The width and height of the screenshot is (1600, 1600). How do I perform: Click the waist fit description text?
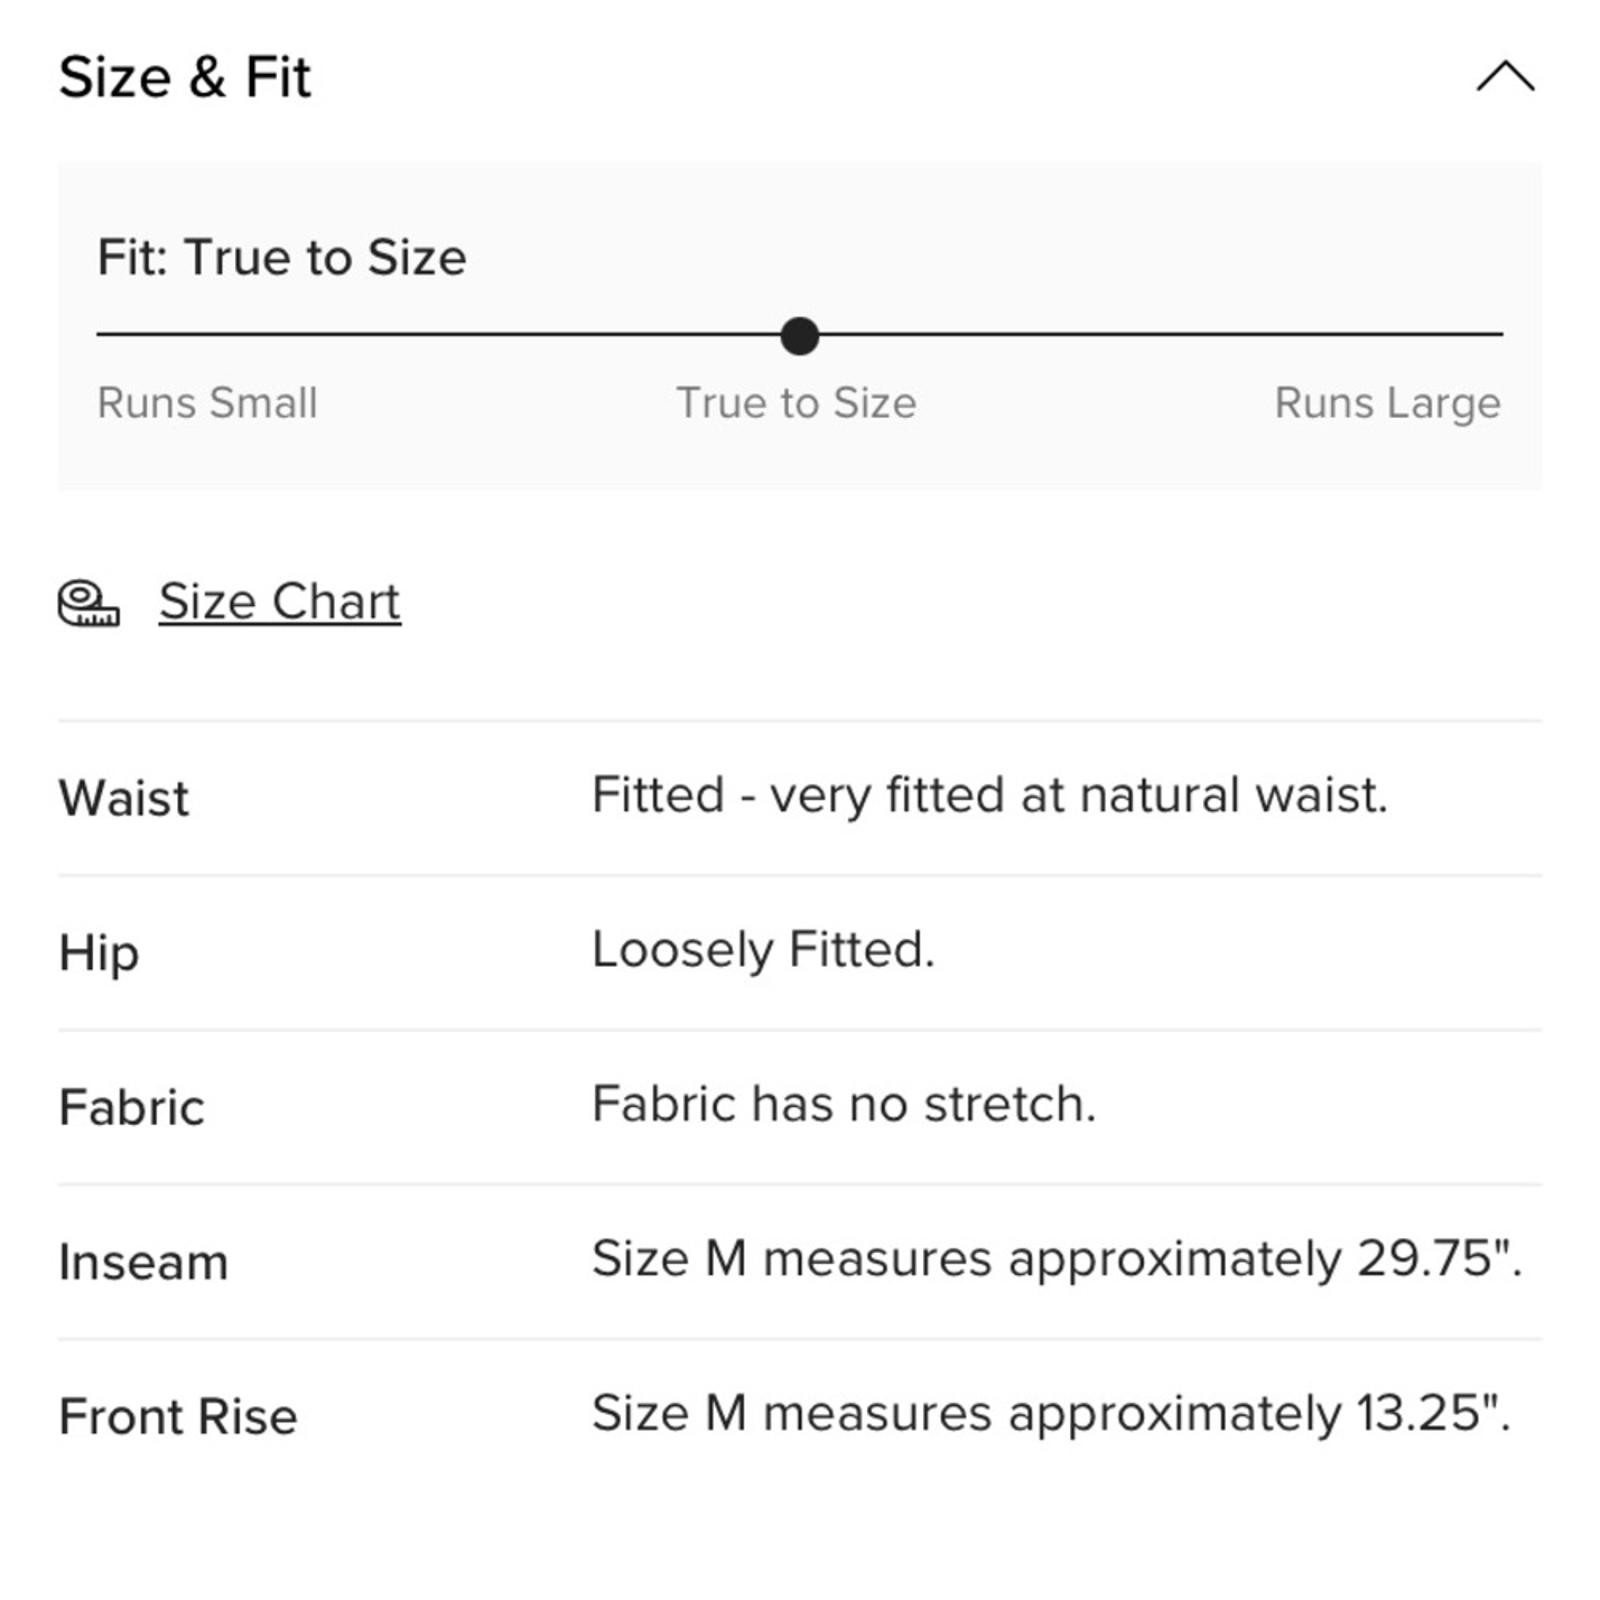[x=989, y=796]
